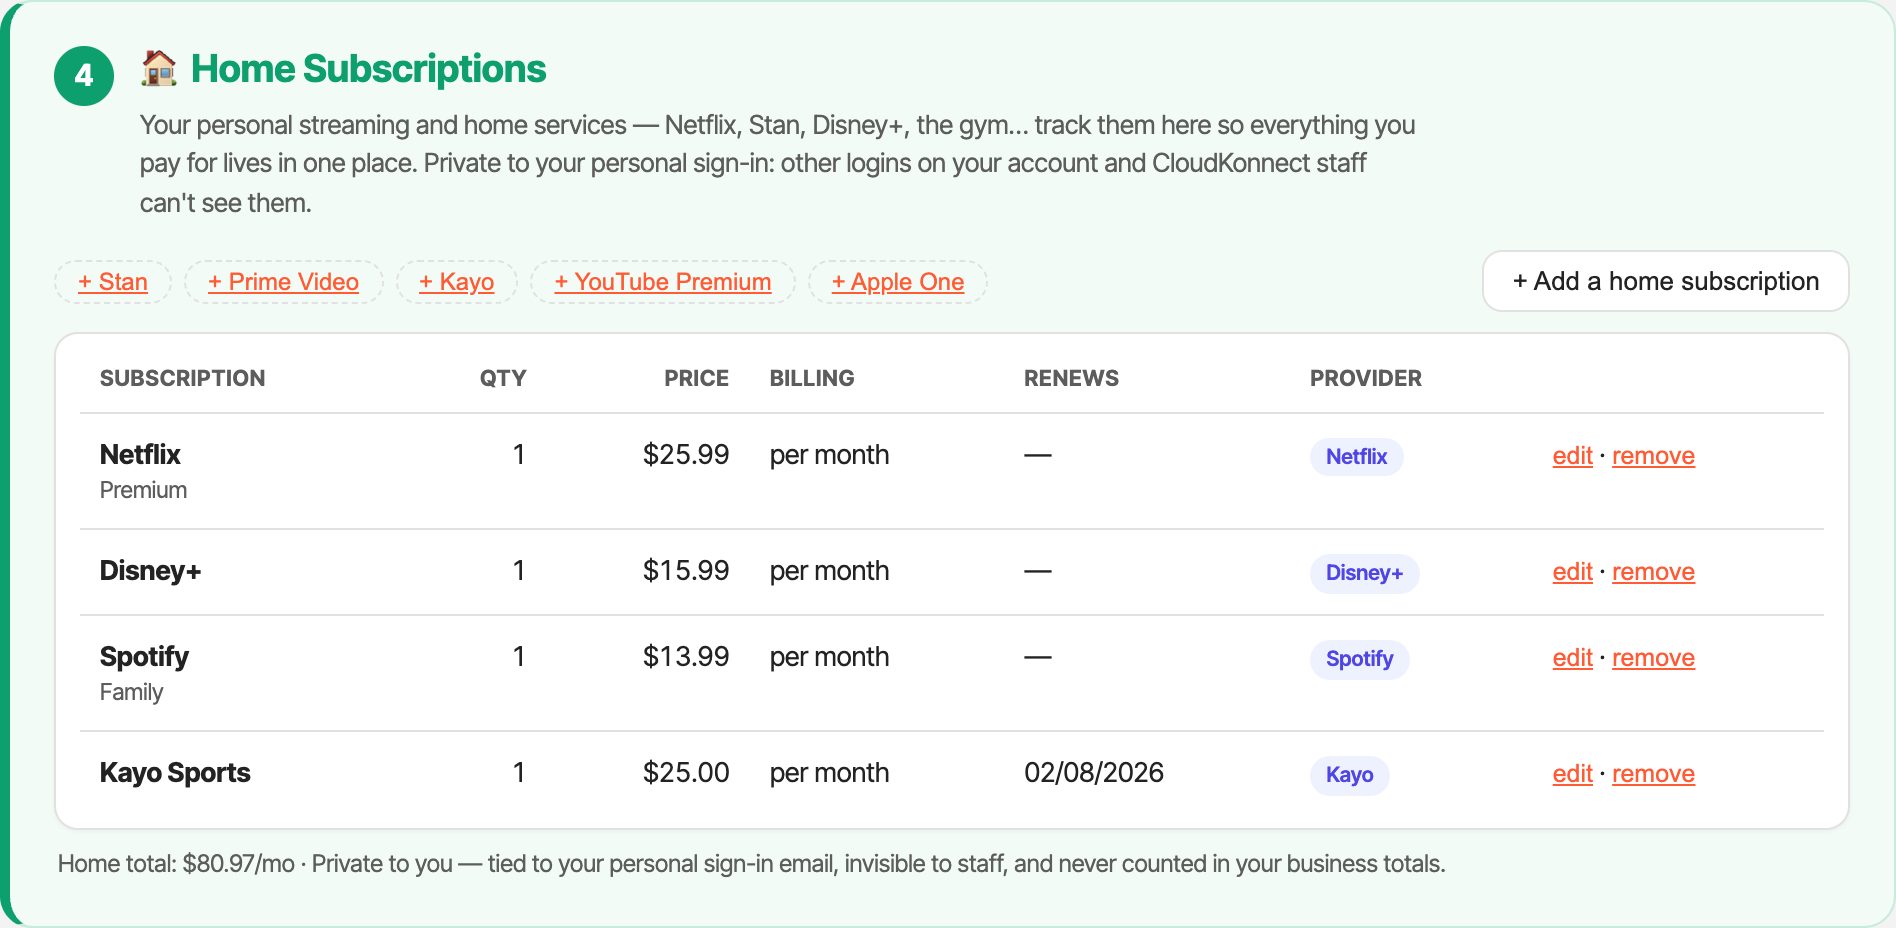The height and width of the screenshot is (928, 1896).
Task: Click the PROVIDER column header
Action: [1366, 378]
